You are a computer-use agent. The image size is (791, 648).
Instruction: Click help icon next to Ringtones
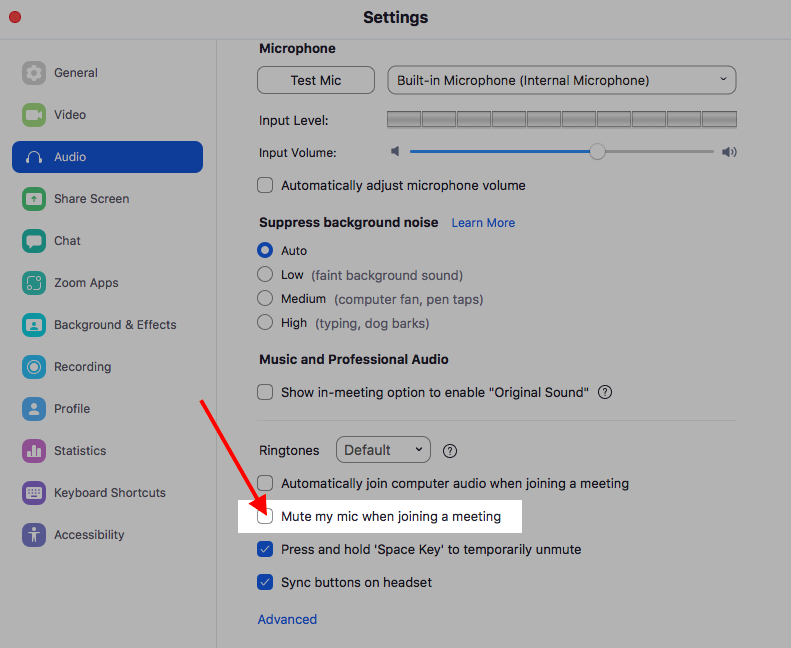click(450, 451)
